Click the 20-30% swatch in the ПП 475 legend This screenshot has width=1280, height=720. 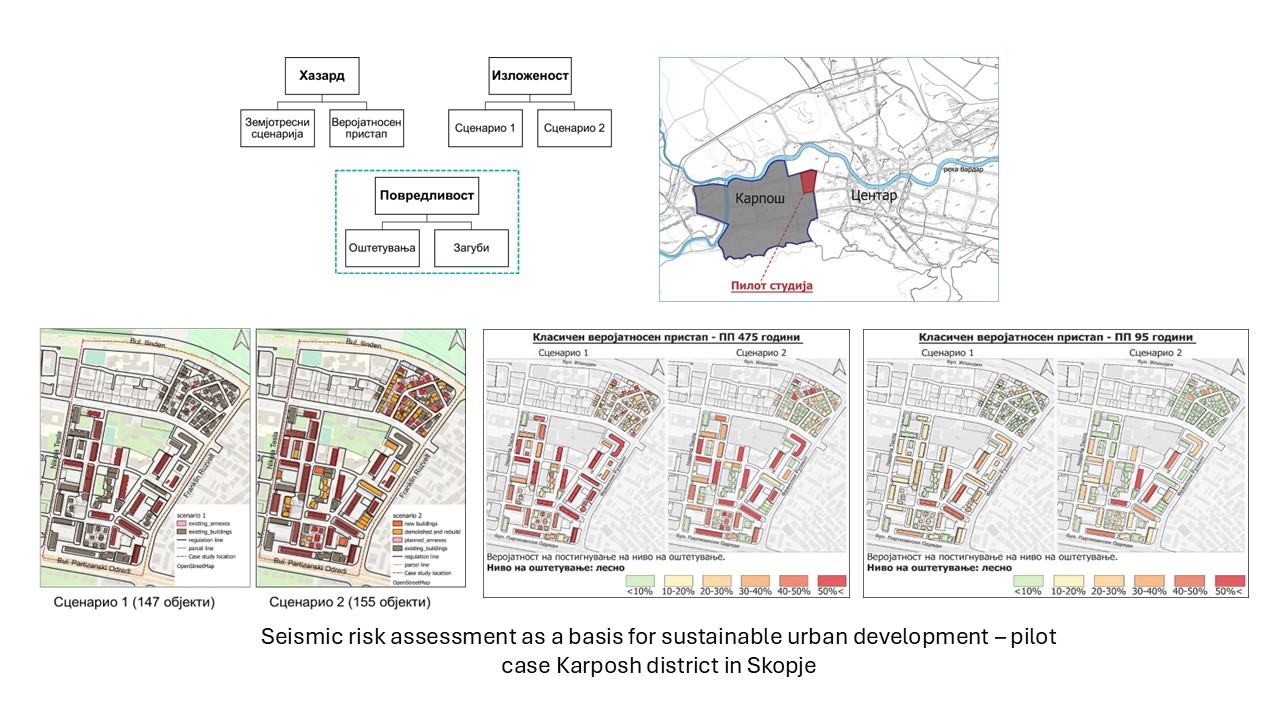pos(717,579)
